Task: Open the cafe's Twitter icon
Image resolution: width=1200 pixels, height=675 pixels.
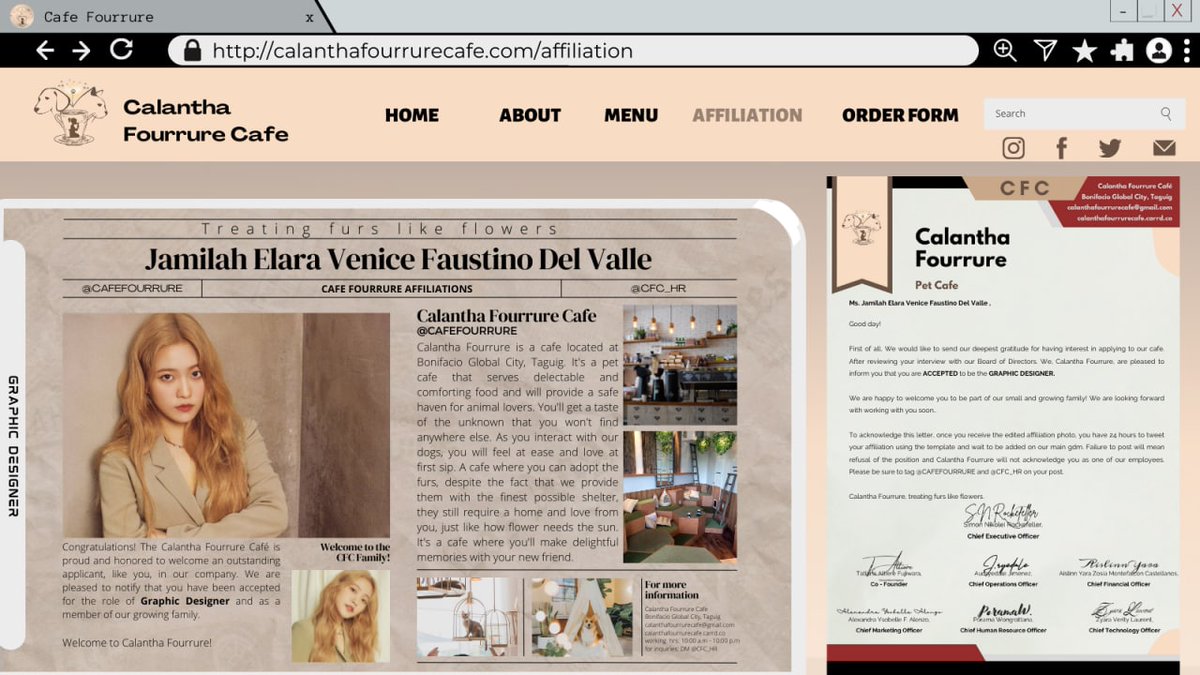Action: tap(1110, 148)
